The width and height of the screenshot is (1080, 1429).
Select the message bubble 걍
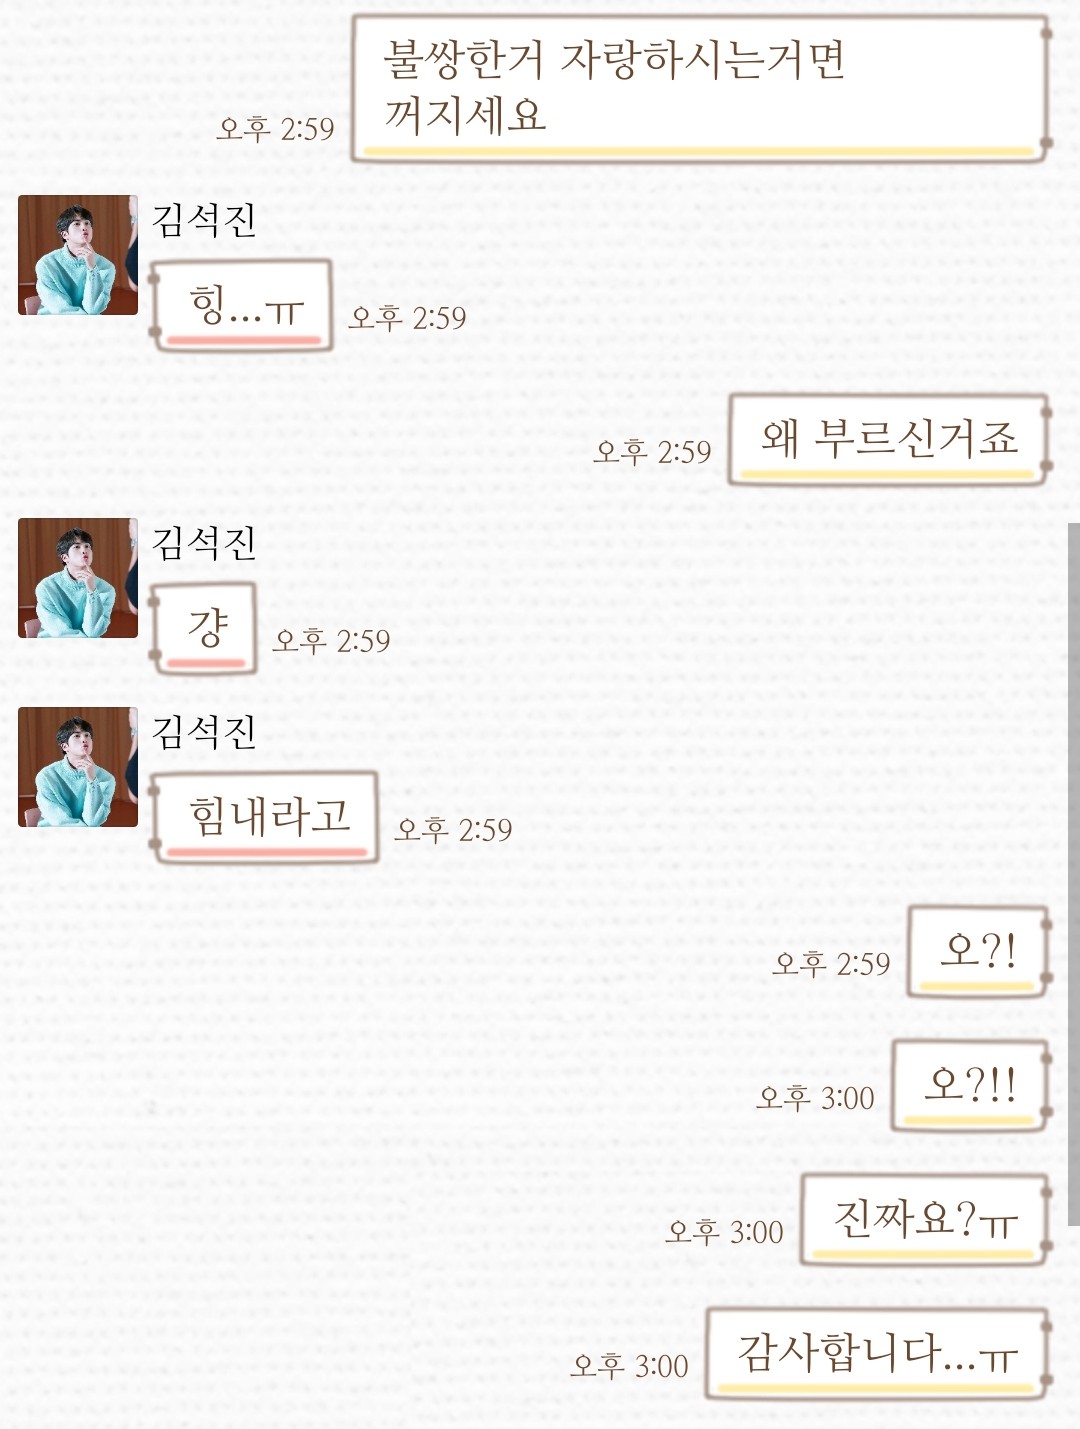[x=203, y=628]
